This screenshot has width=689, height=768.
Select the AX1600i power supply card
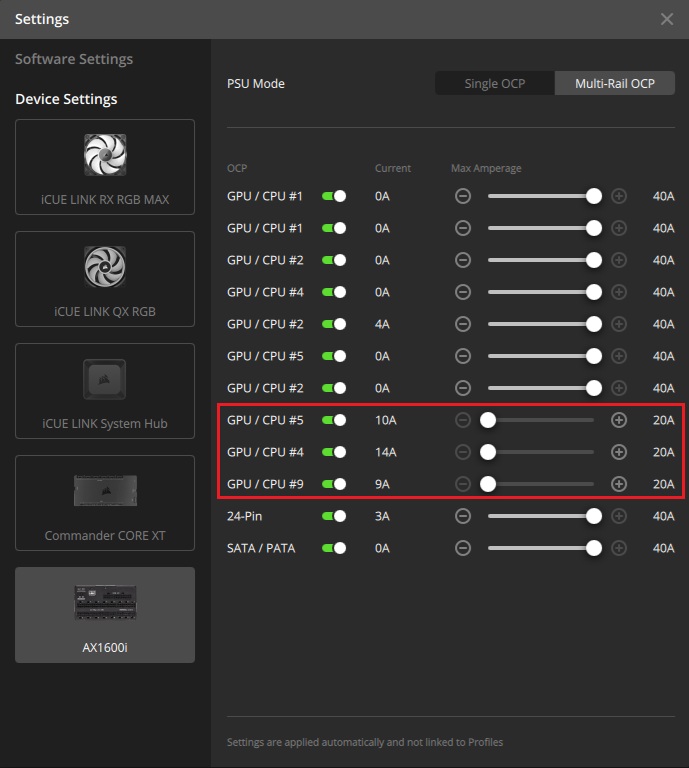point(105,615)
